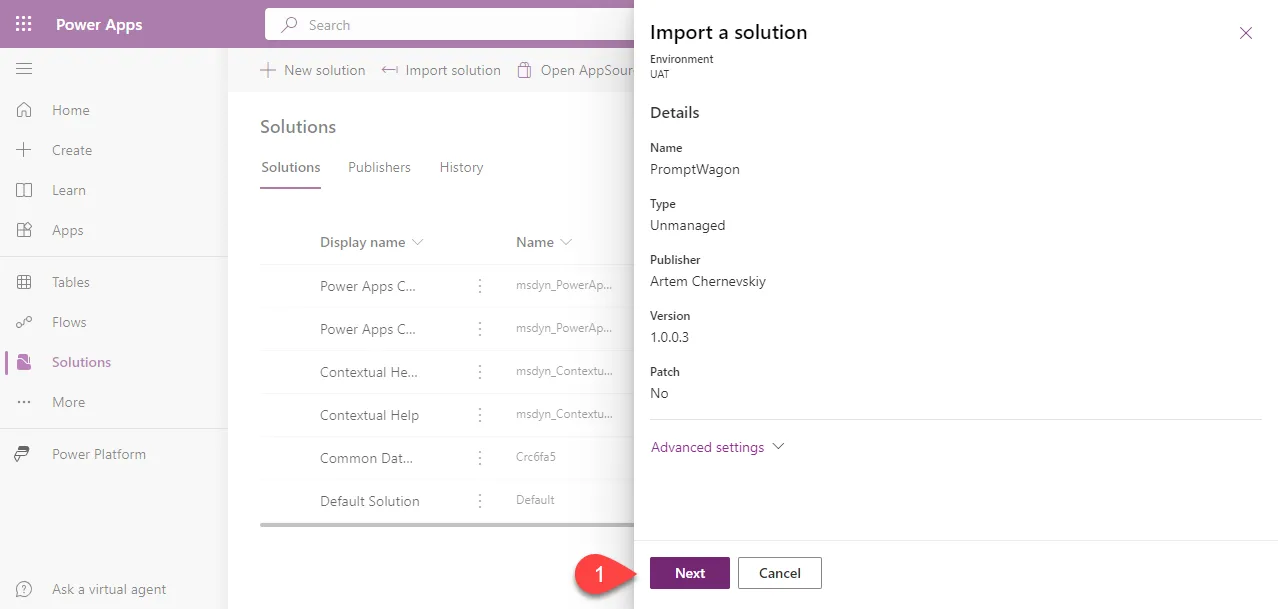
Task: Go to Flows in left navigation
Action: (x=69, y=322)
